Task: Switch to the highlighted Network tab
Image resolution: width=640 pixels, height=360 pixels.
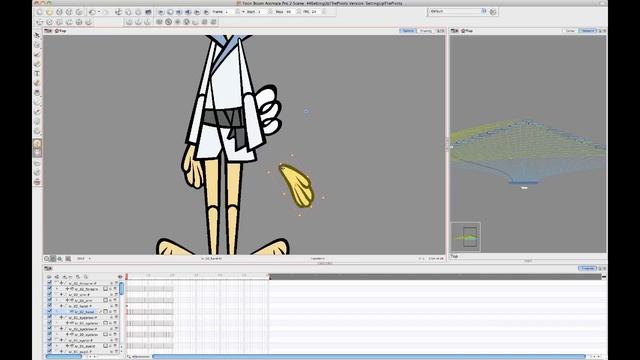Action: pos(588,31)
